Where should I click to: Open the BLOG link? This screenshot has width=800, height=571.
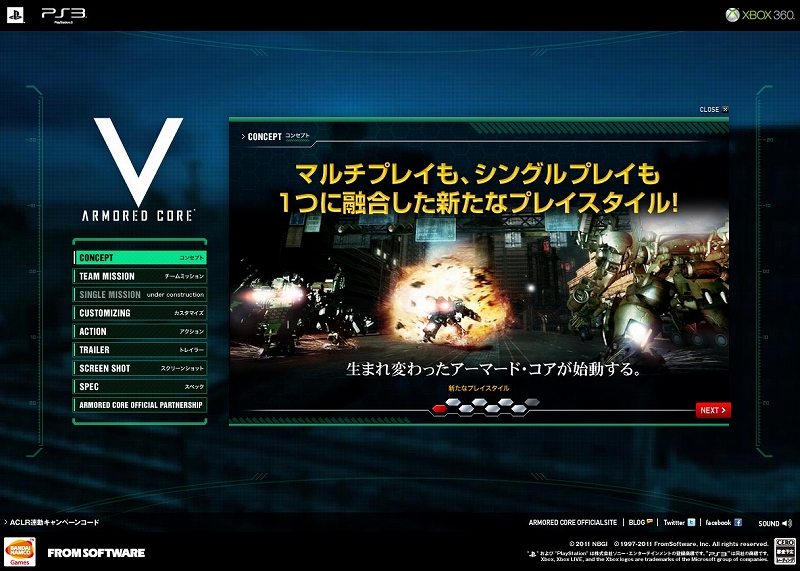pos(636,523)
